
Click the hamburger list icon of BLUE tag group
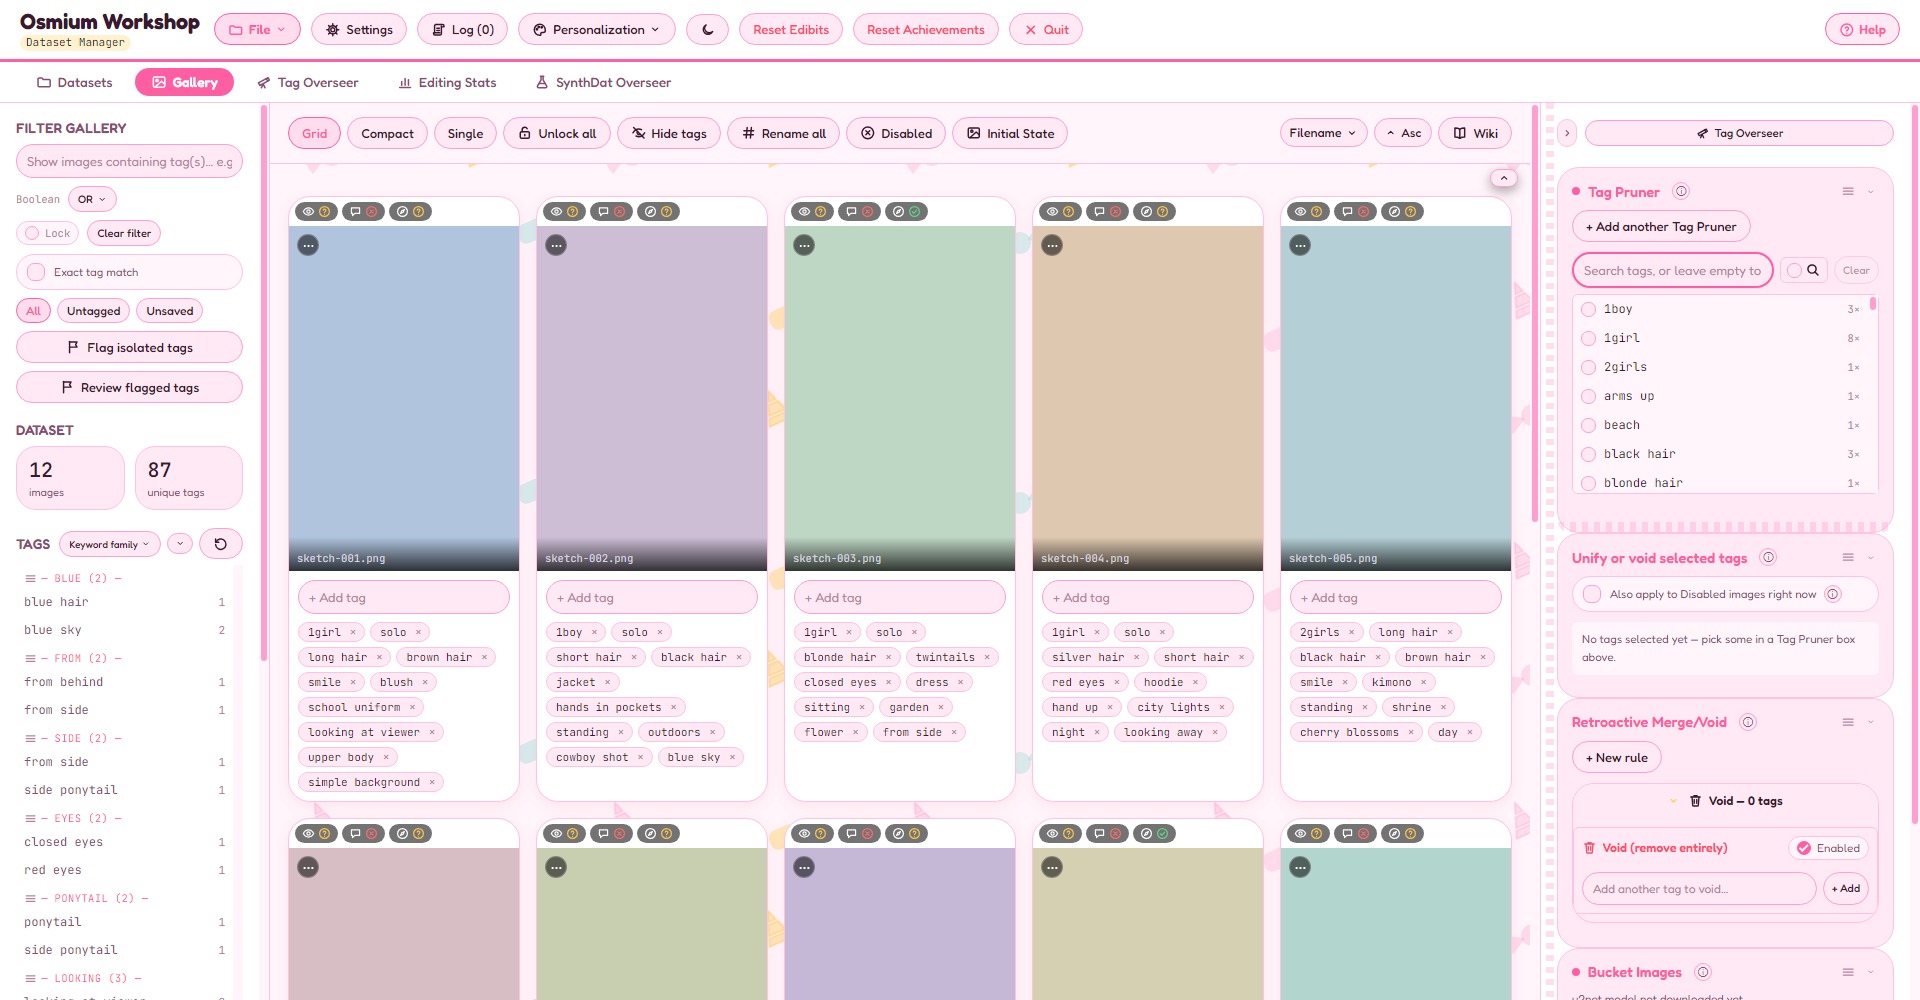tap(30, 579)
